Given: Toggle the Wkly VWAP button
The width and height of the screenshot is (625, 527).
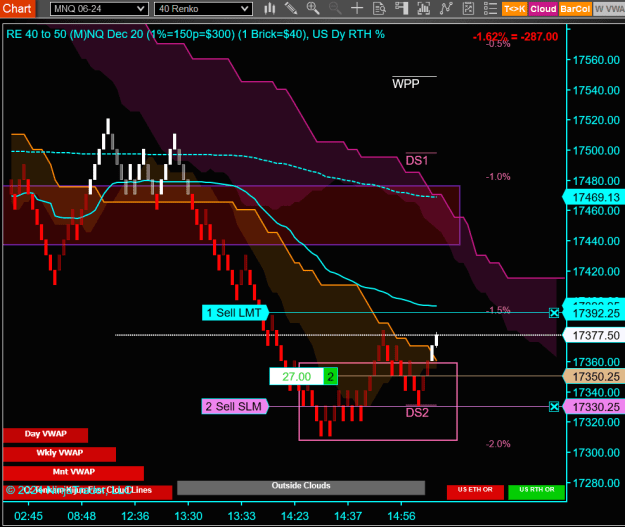Looking at the screenshot, I should click(59, 454).
